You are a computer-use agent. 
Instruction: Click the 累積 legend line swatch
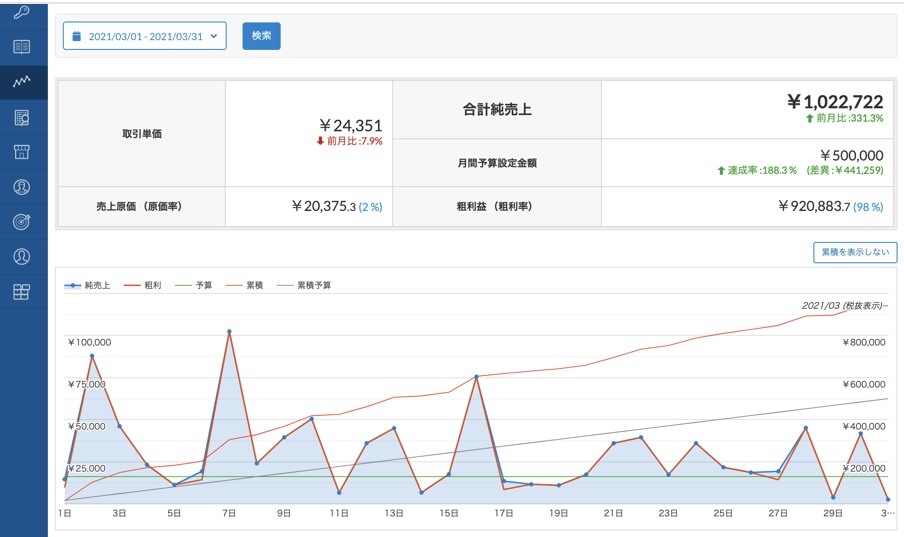click(x=234, y=285)
